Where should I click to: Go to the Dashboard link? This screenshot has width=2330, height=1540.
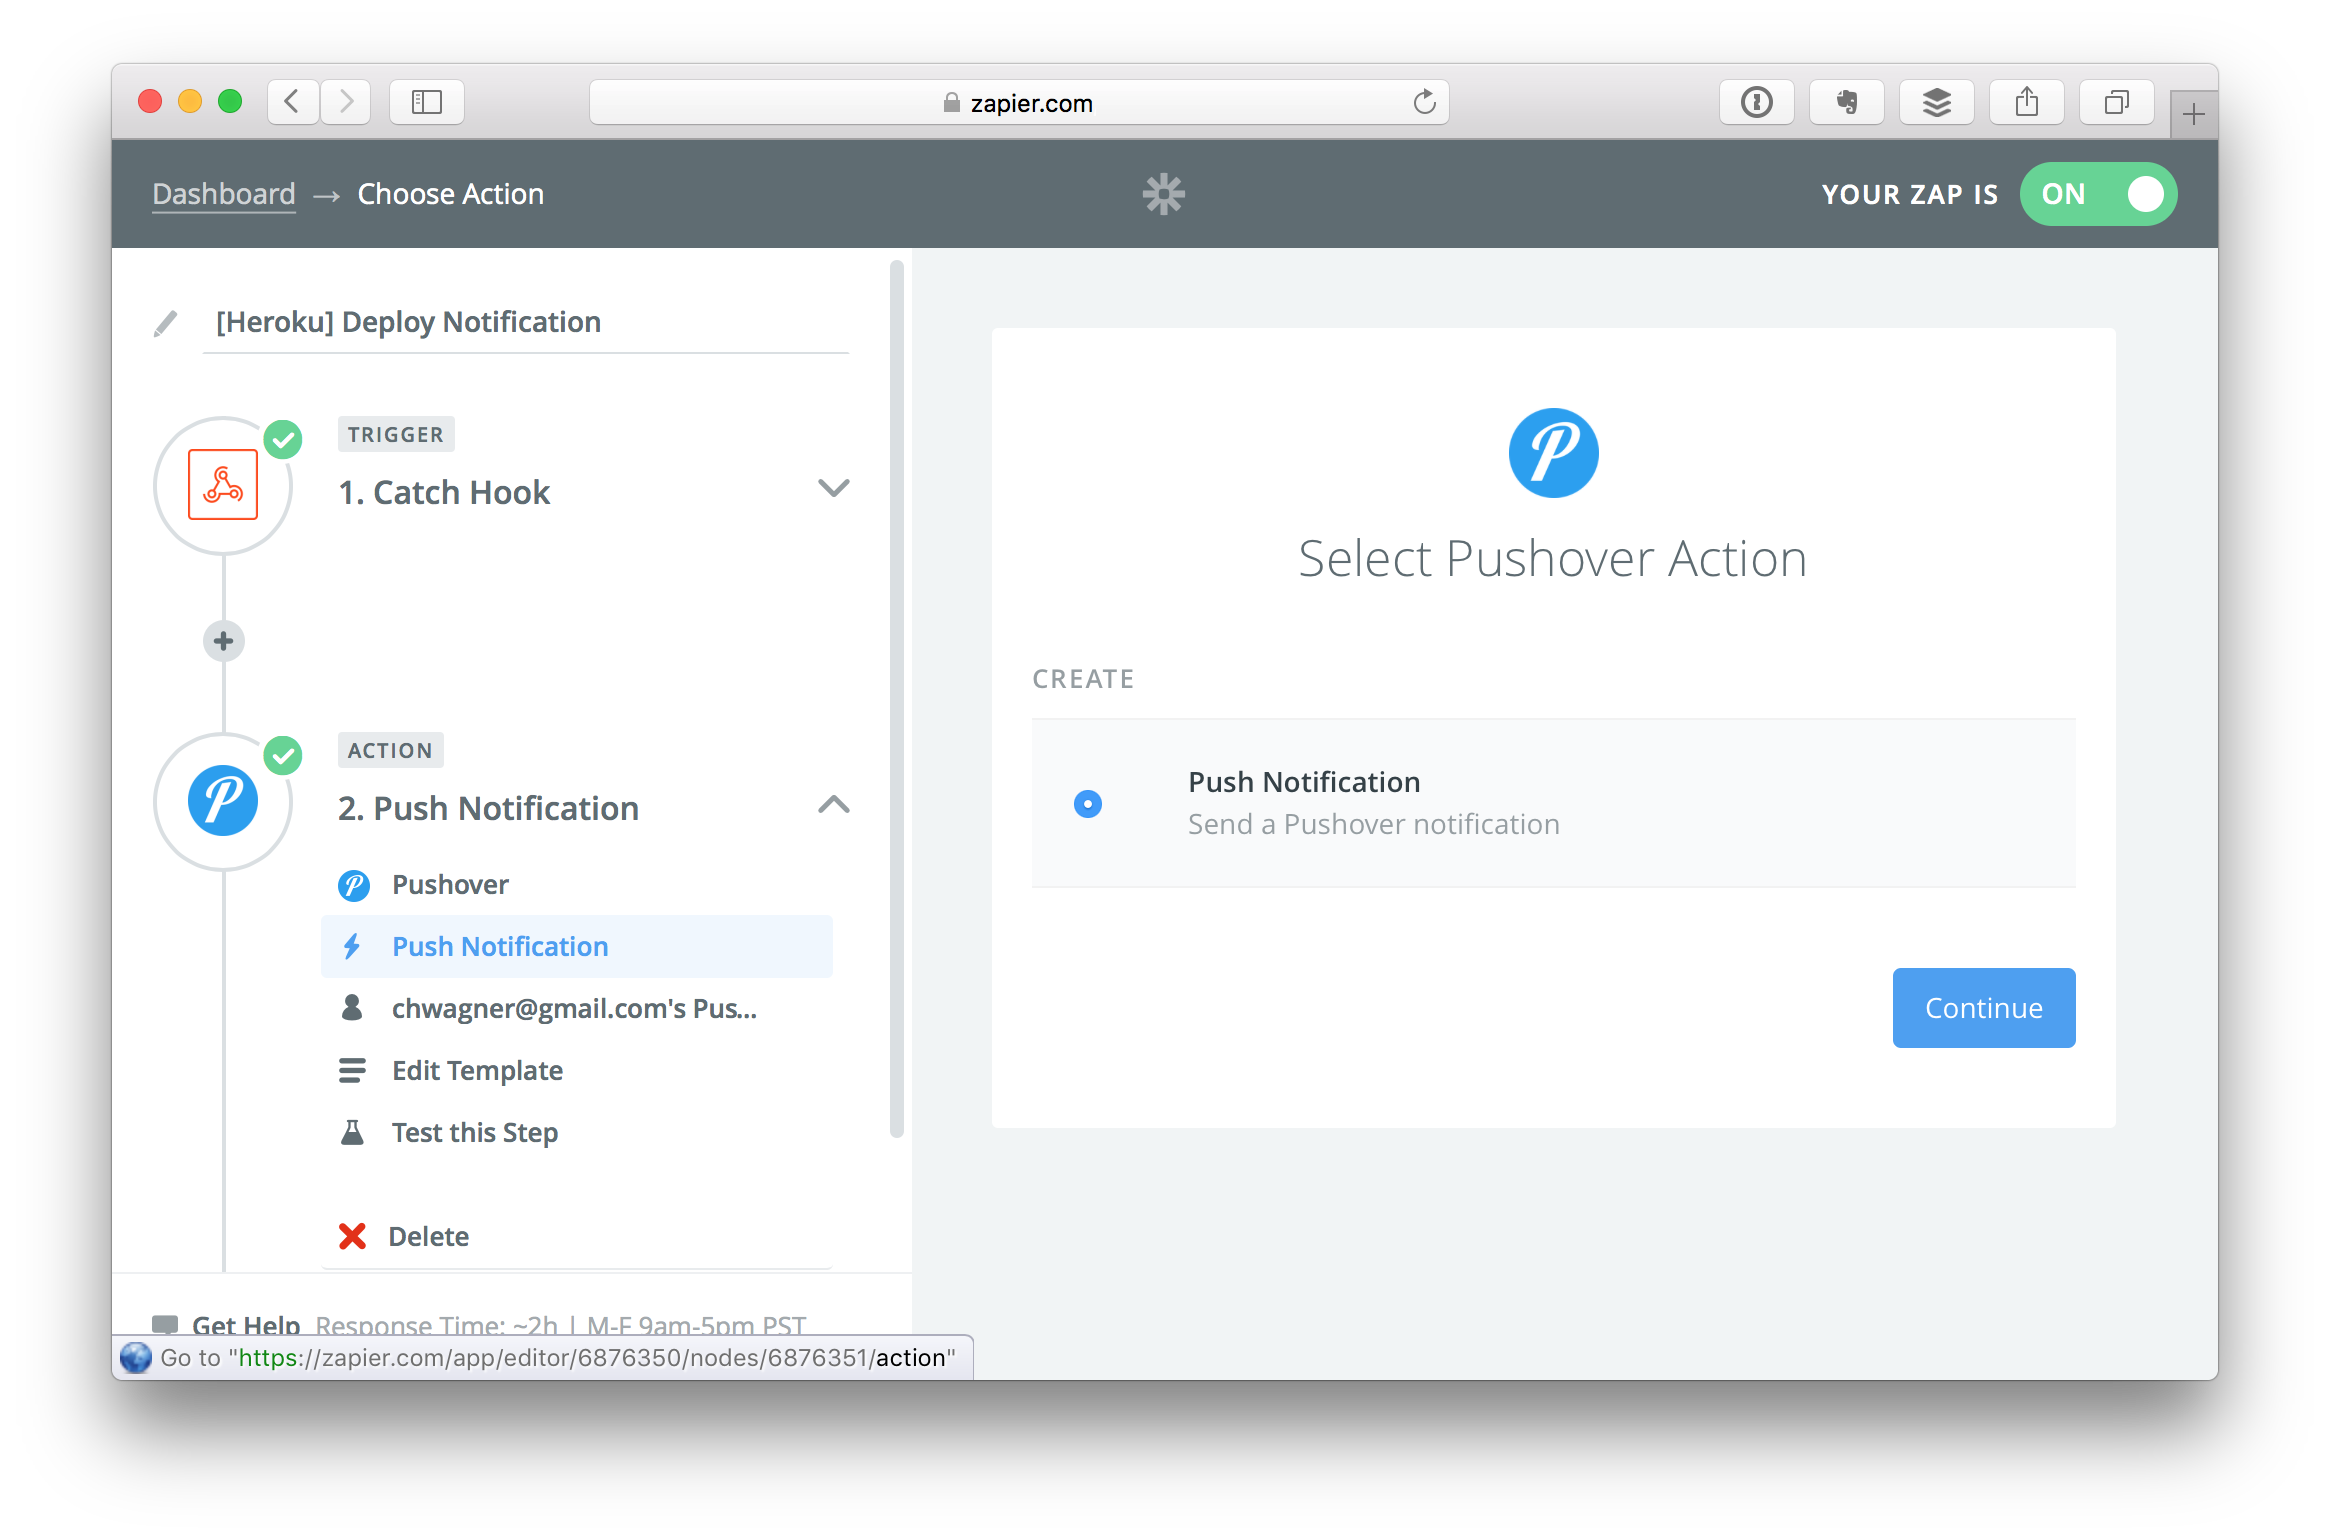pyautogui.click(x=224, y=194)
